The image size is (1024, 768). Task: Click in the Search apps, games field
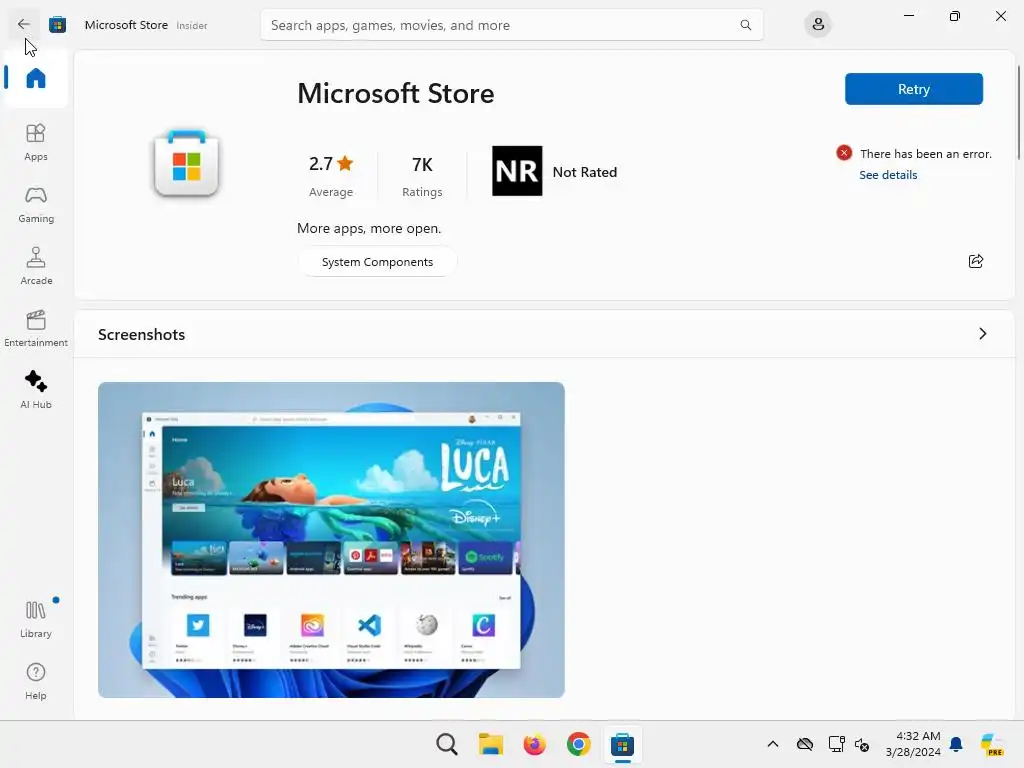pyautogui.click(x=511, y=25)
